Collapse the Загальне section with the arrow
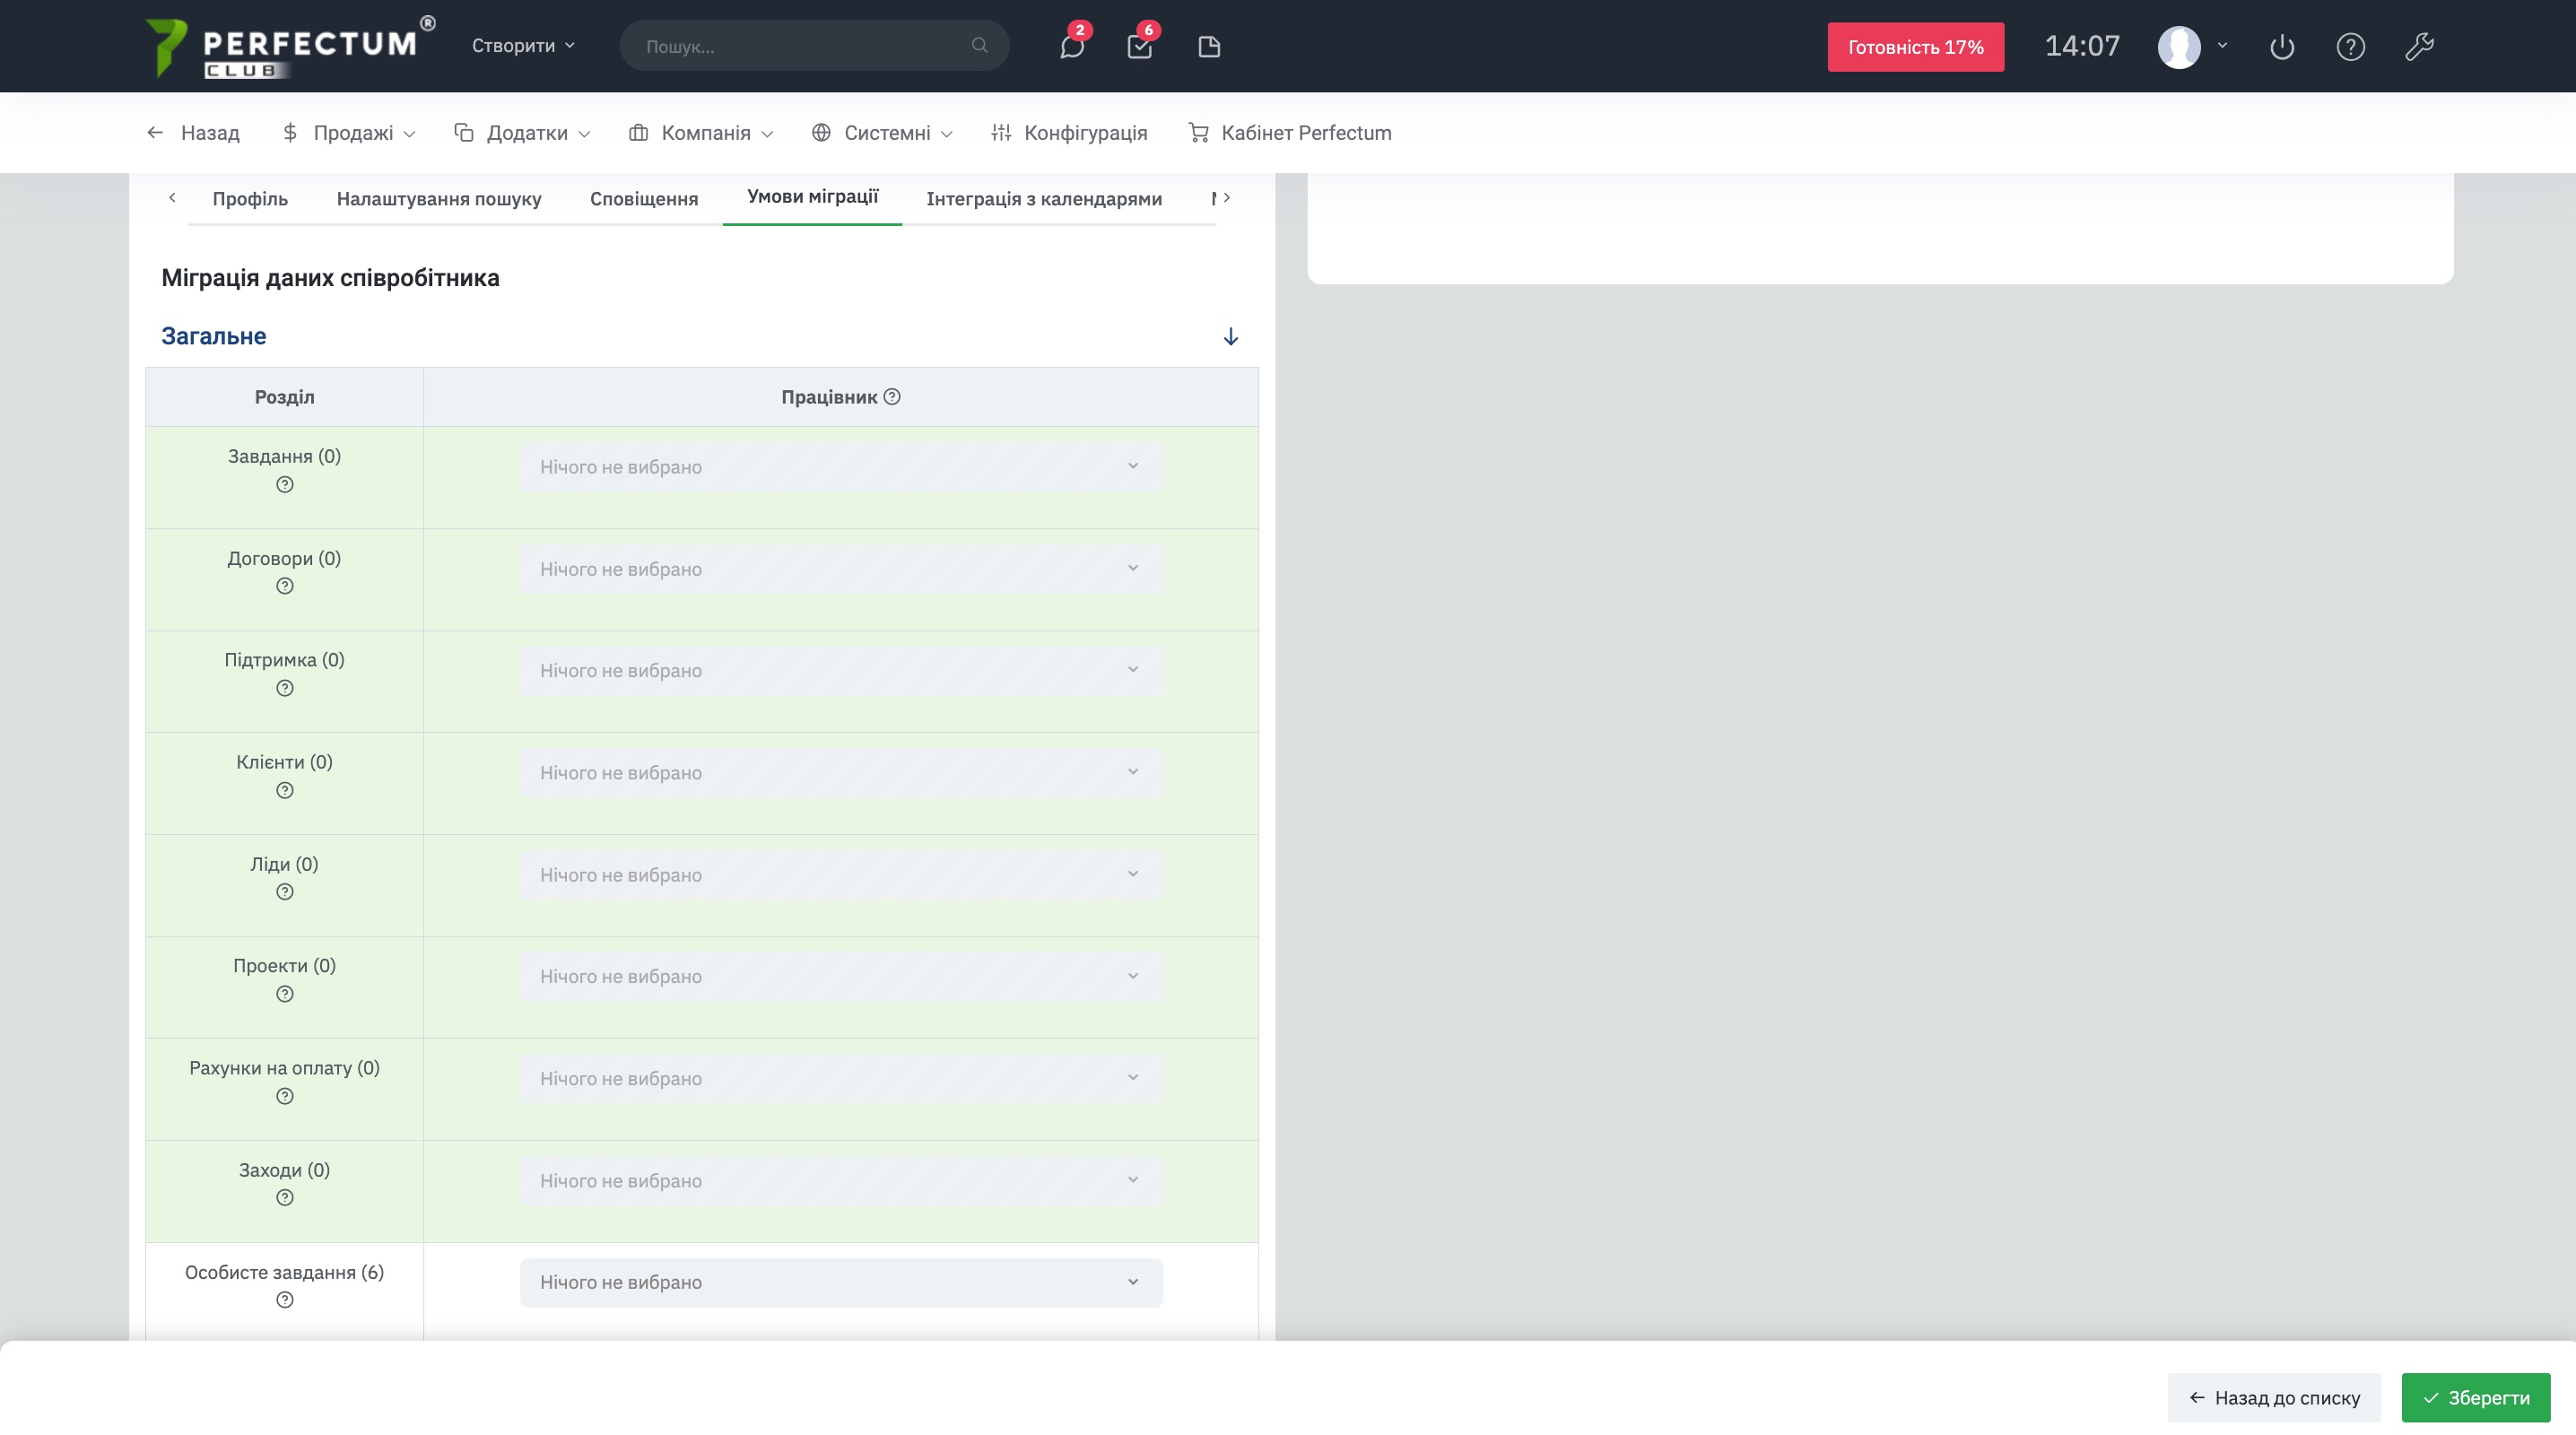Screen dimensions: 2576x1435 (x=1230, y=337)
